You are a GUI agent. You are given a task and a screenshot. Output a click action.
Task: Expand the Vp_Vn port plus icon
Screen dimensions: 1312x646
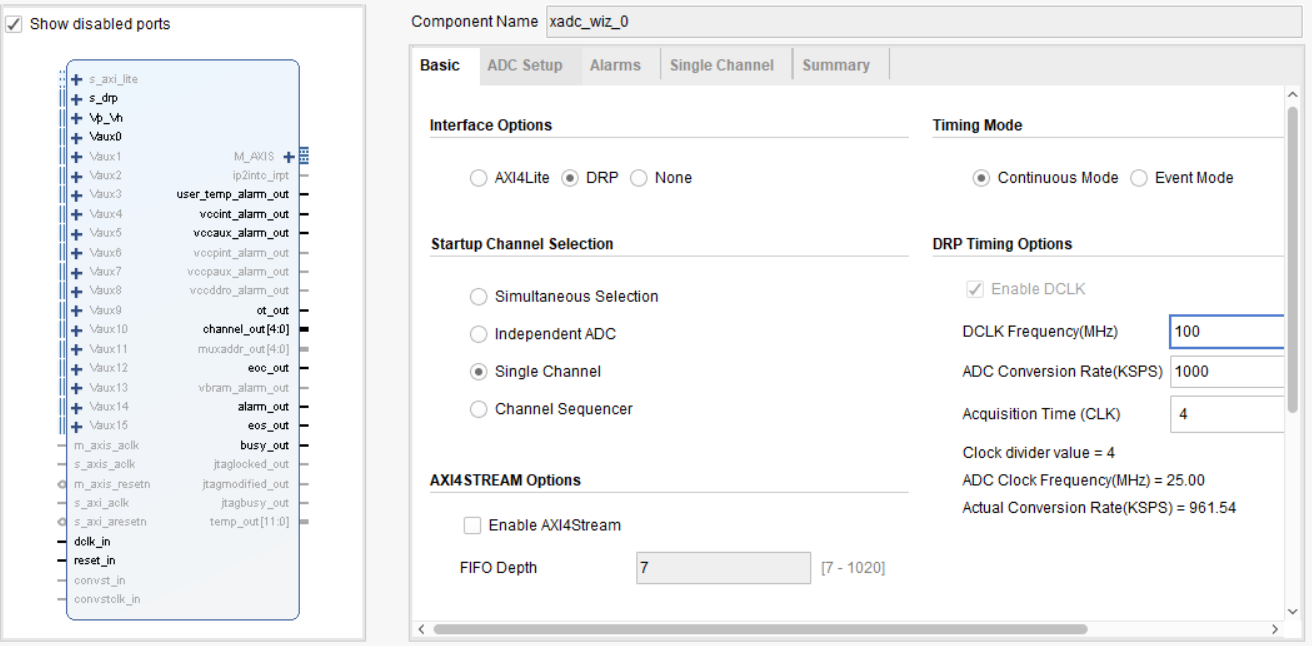pyautogui.click(x=77, y=117)
